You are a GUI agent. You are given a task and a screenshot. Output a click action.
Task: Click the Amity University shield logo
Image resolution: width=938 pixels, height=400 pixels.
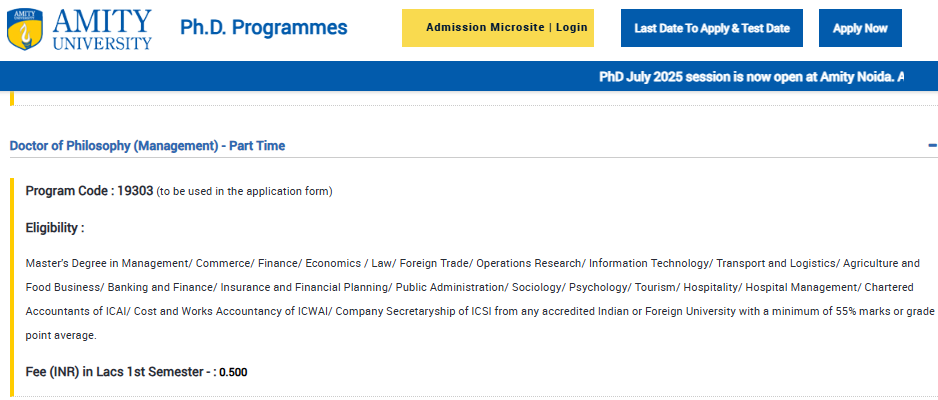click(24, 29)
